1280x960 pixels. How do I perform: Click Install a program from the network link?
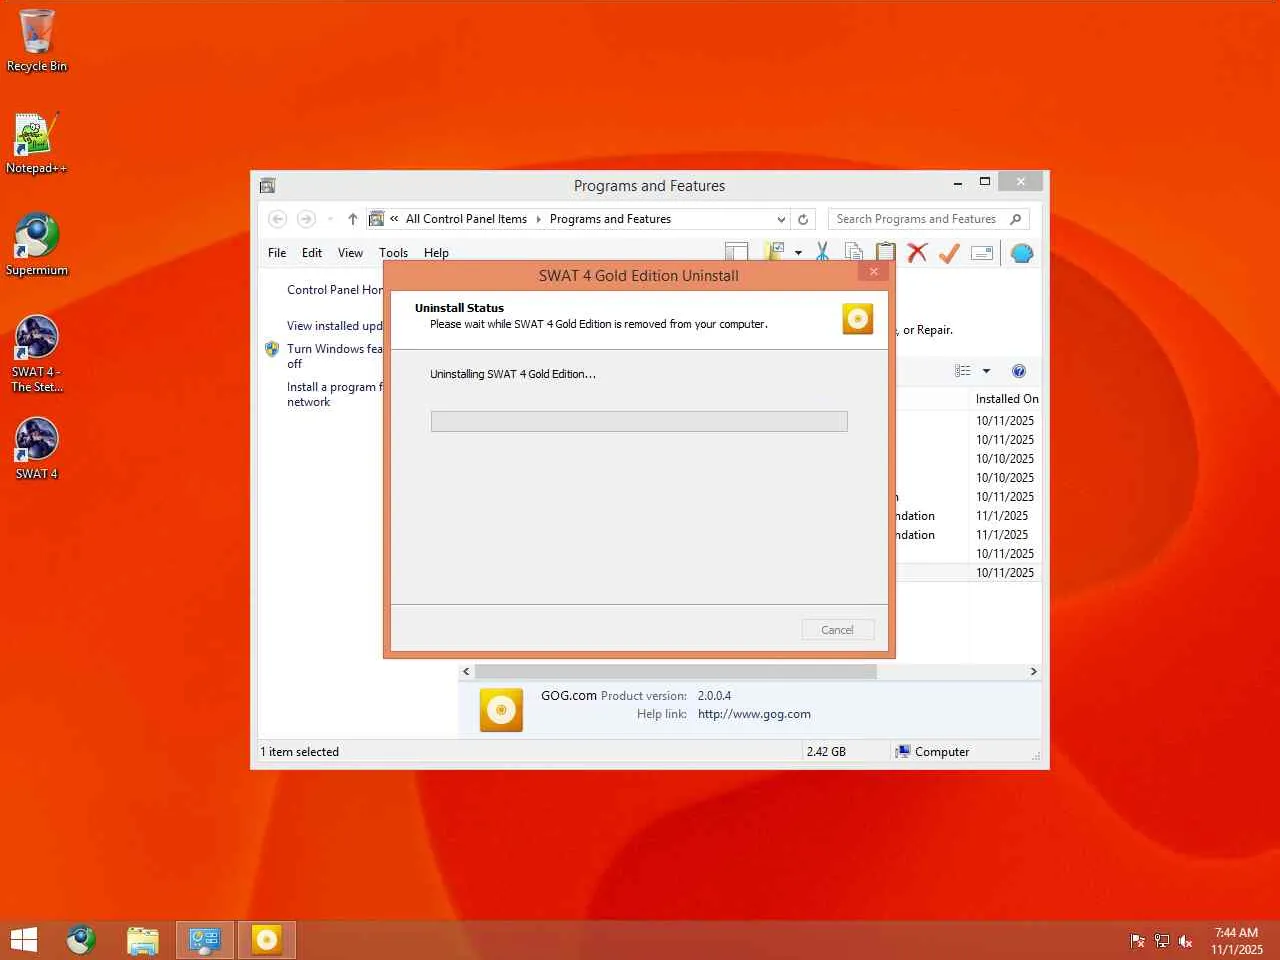coord(335,394)
